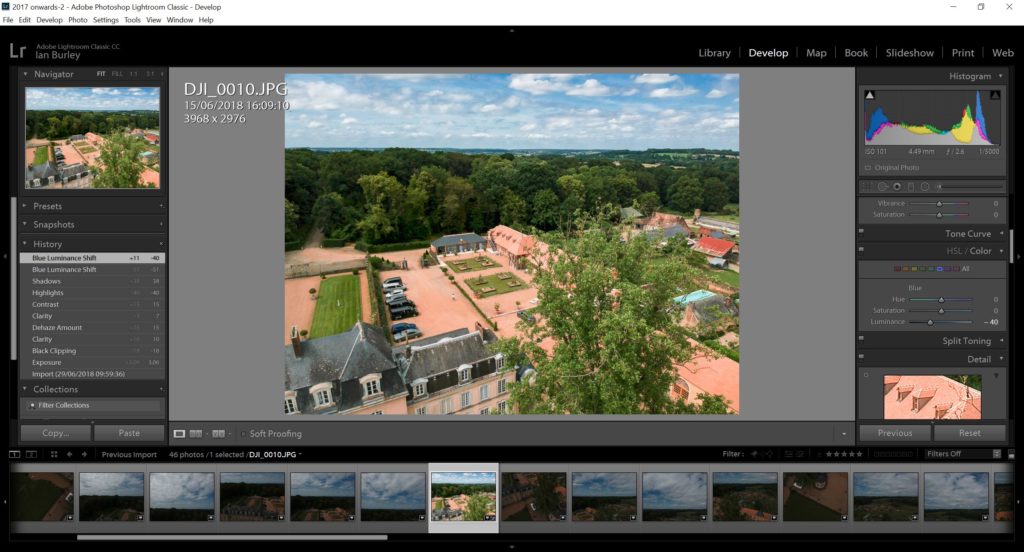Show grid view from filmstrip bar
Image resolution: width=1024 pixels, height=552 pixels.
point(51,454)
